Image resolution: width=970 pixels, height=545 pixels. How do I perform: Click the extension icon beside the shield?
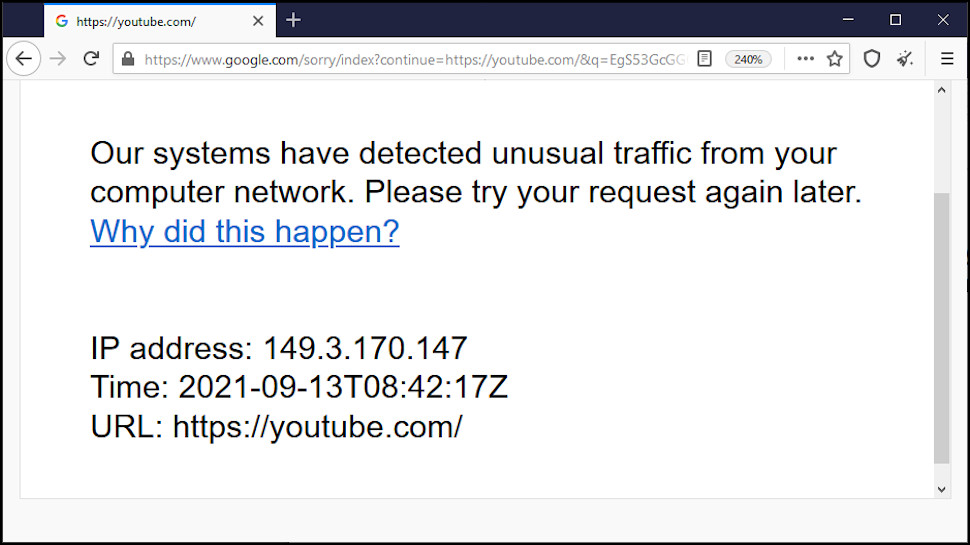point(905,59)
